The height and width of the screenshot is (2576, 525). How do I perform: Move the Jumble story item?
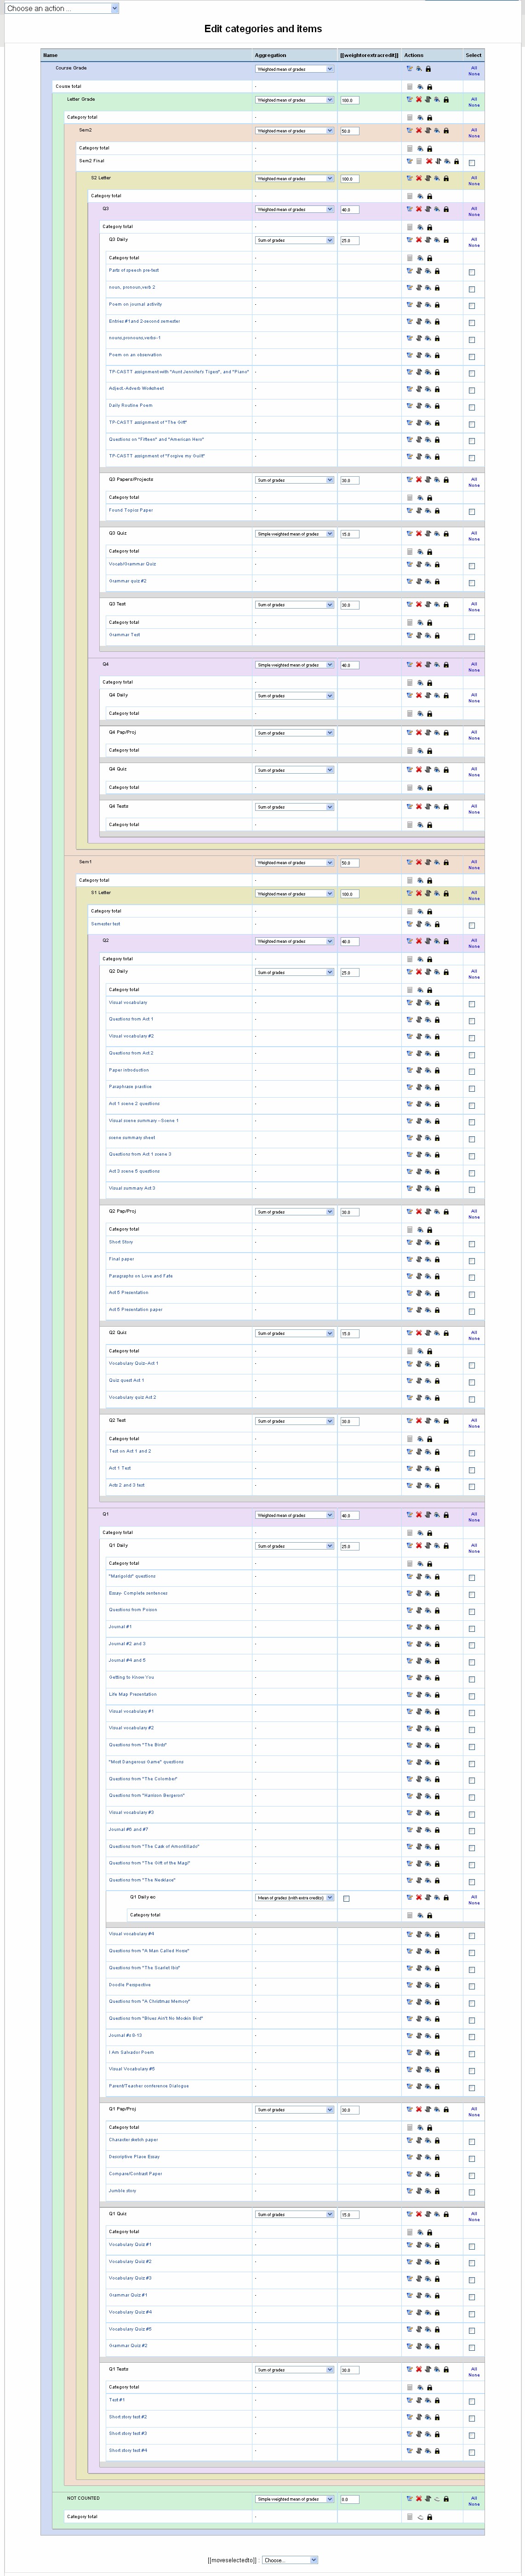pyautogui.click(x=419, y=2191)
